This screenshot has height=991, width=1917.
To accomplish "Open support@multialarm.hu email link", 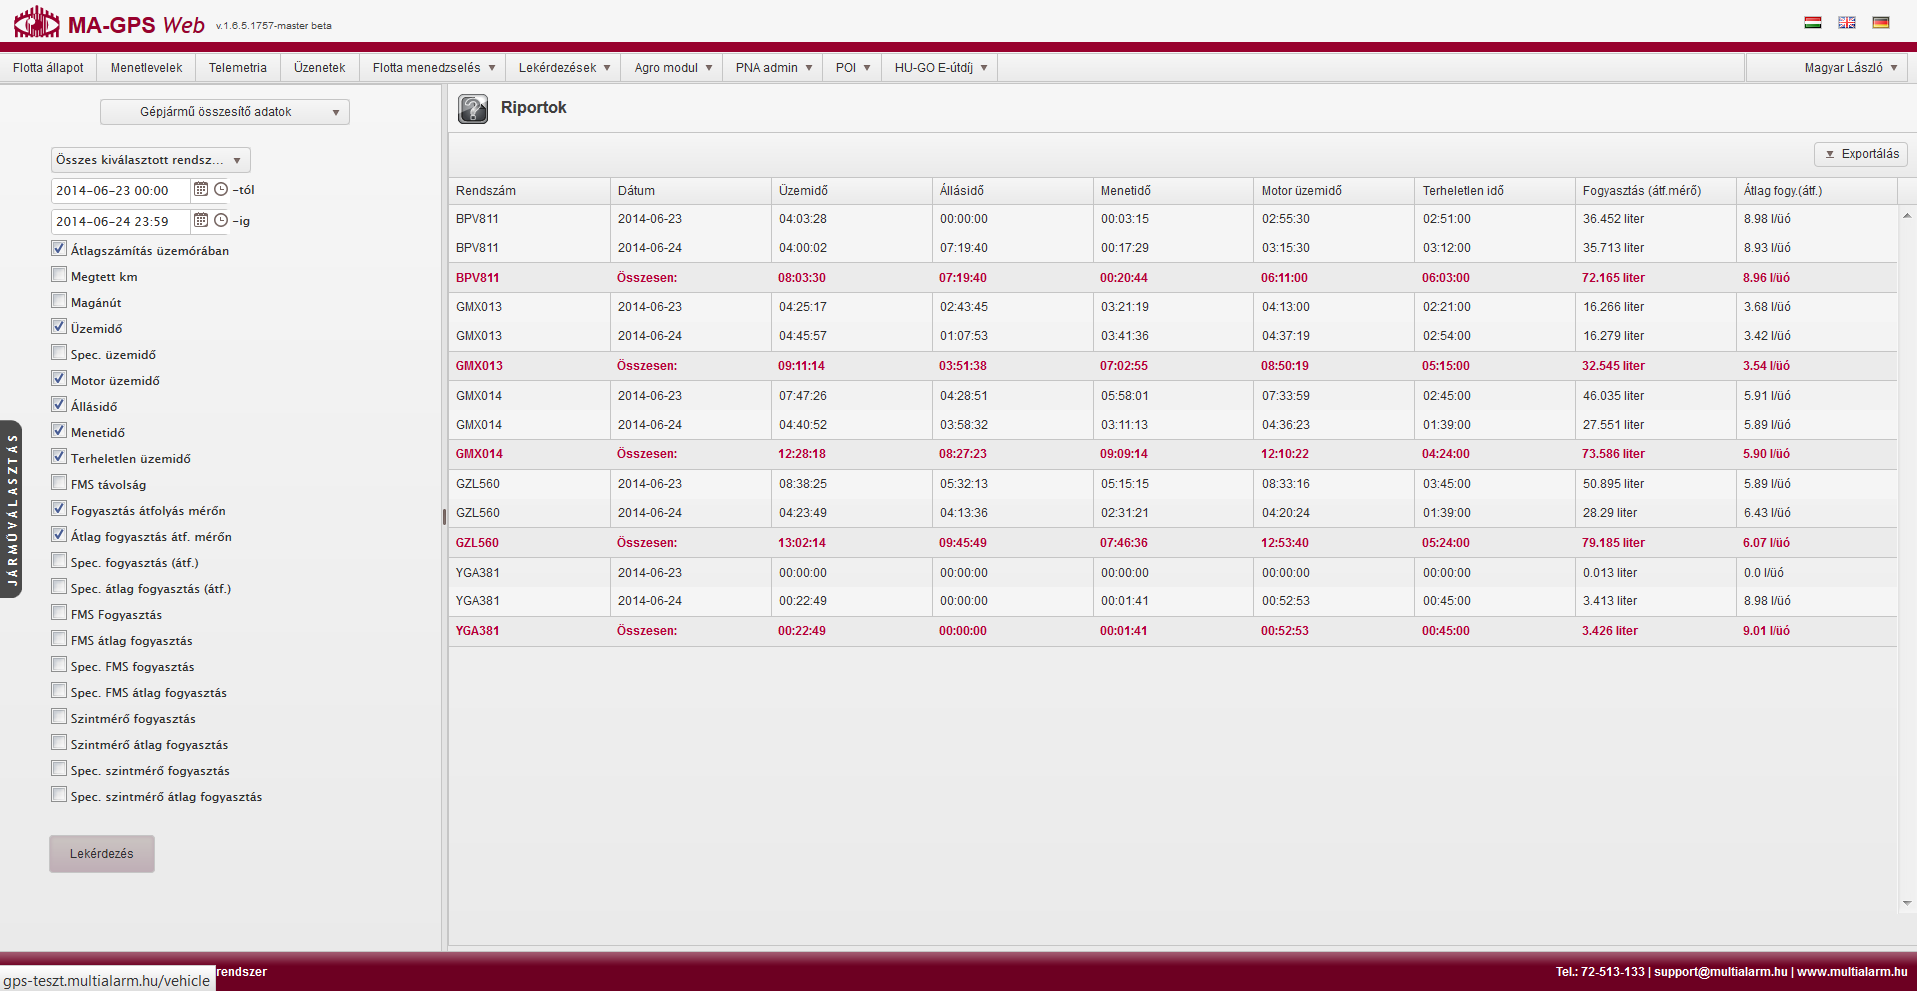I will 1720,972.
